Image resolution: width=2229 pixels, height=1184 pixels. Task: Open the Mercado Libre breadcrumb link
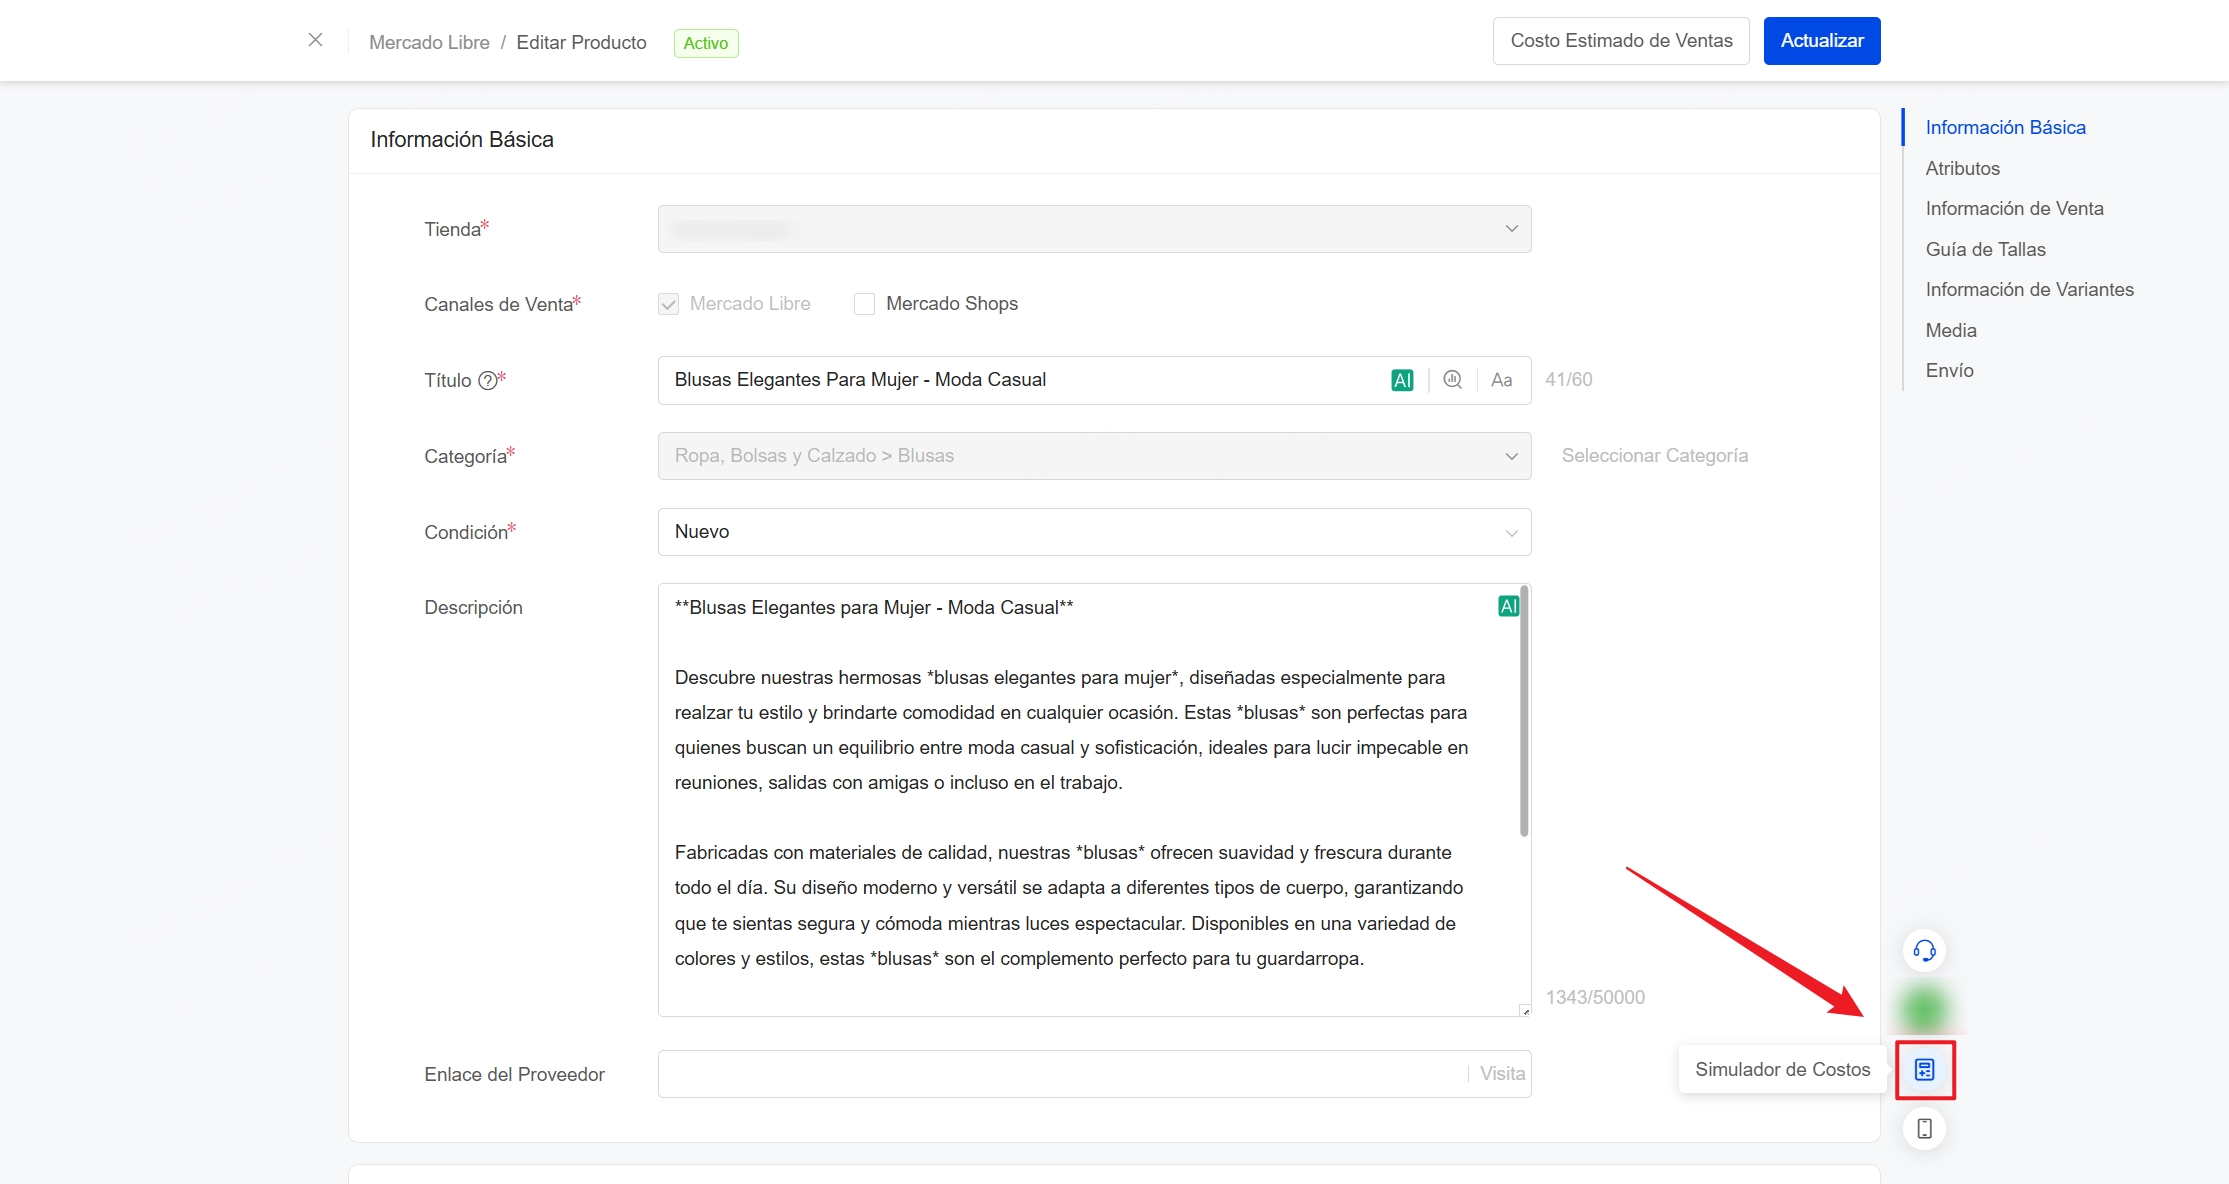[429, 42]
